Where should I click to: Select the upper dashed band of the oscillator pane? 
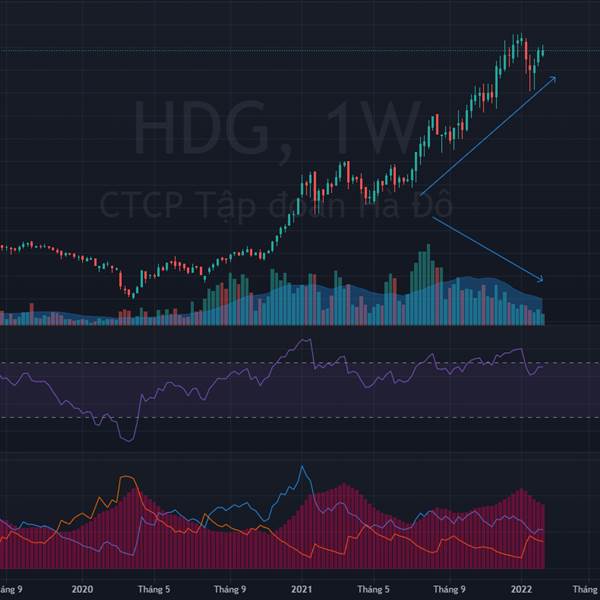300,363
